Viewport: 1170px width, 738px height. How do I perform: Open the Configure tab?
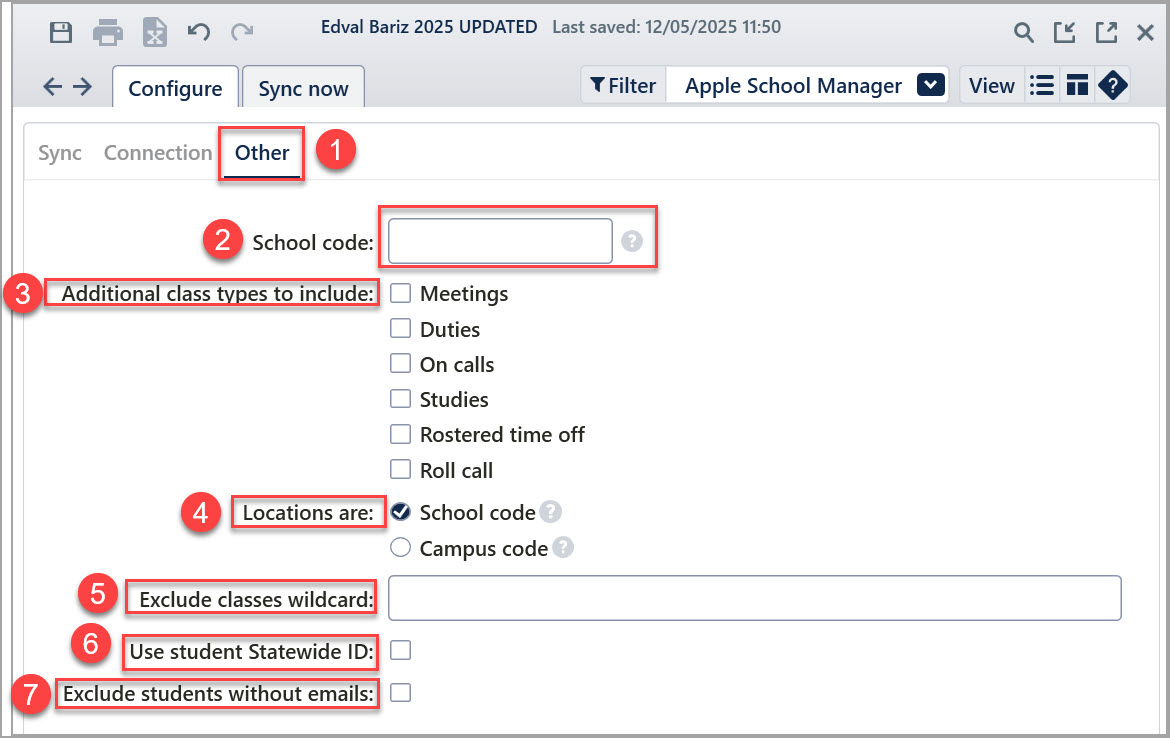[x=175, y=88]
